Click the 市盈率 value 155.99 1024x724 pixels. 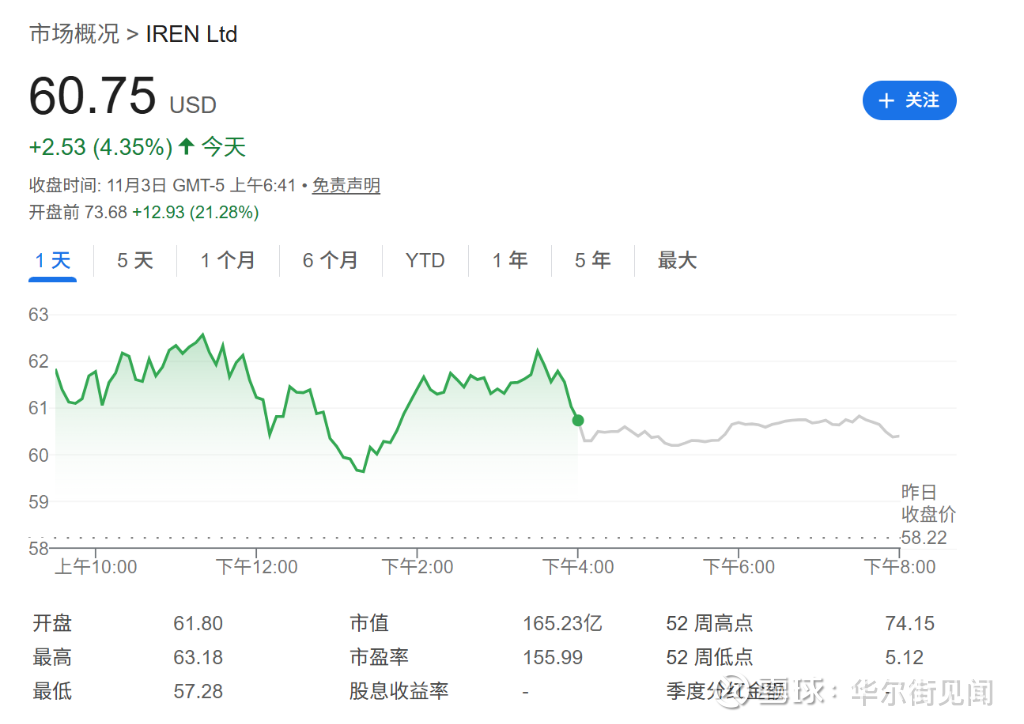(552, 657)
